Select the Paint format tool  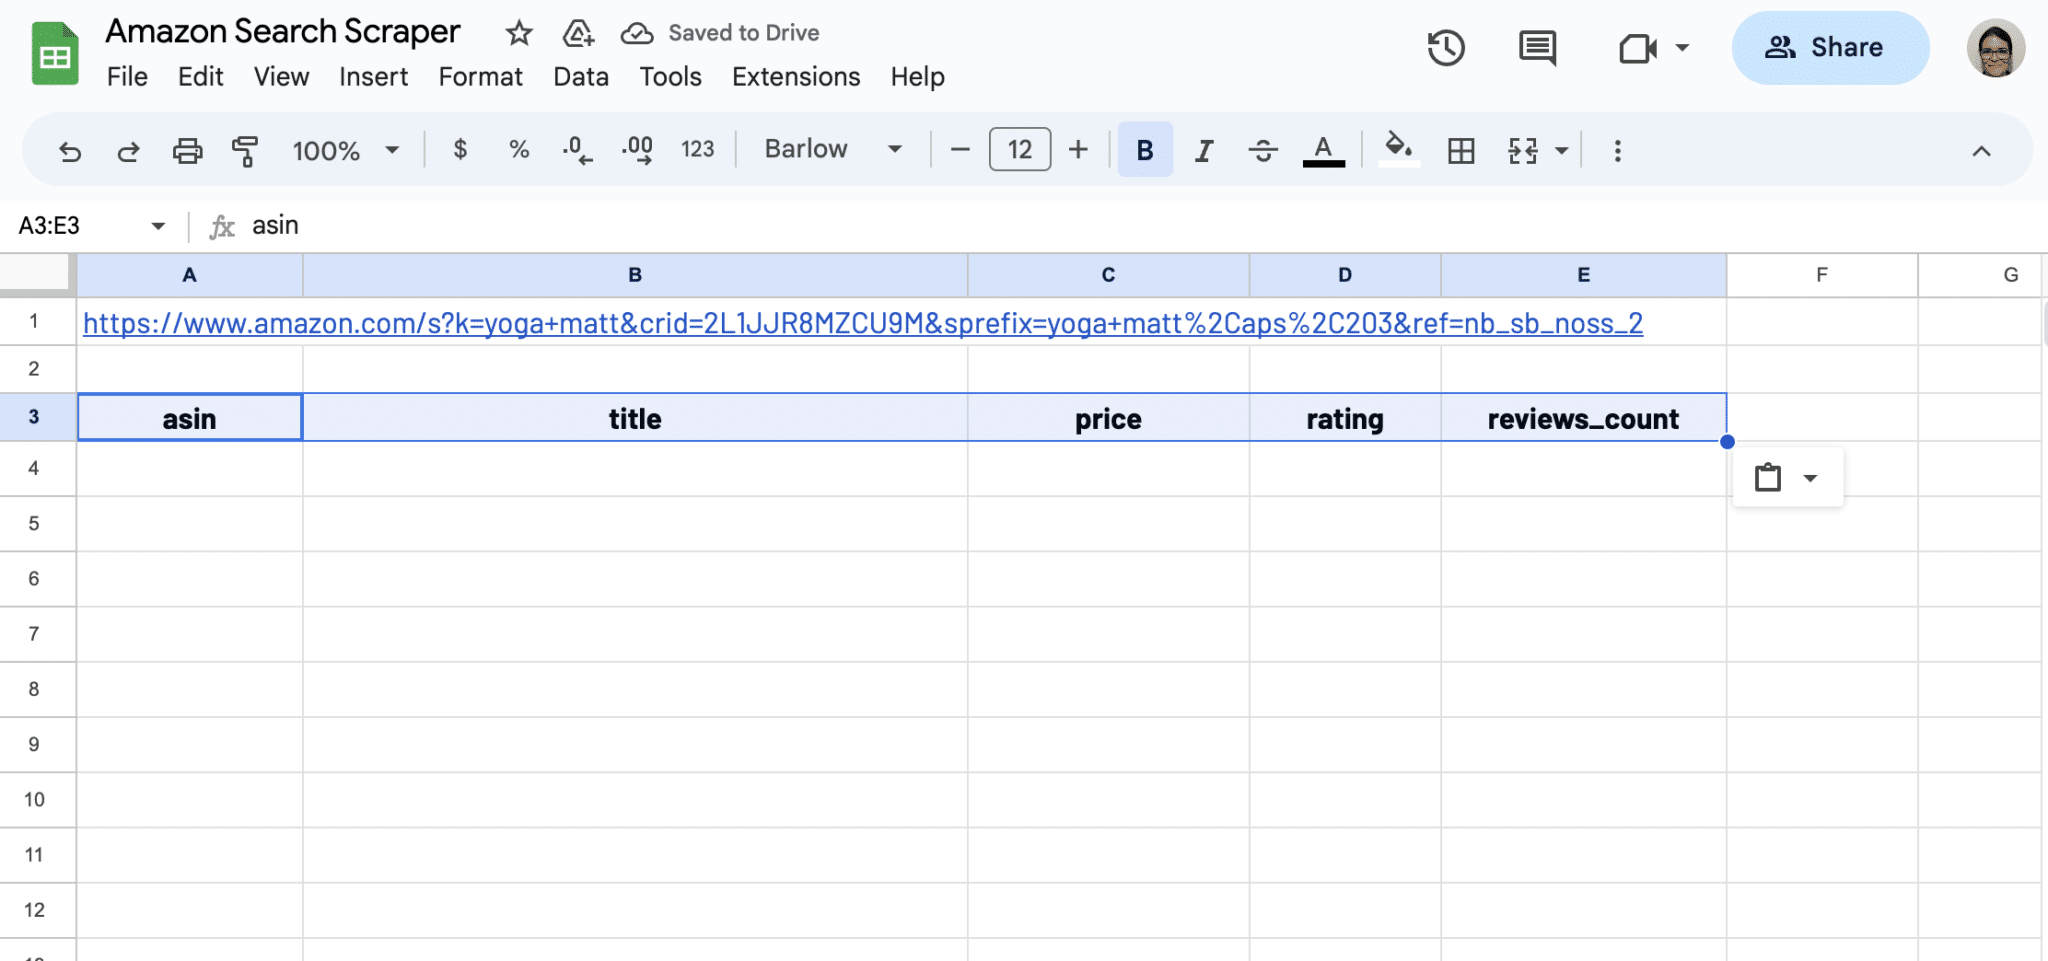245,150
